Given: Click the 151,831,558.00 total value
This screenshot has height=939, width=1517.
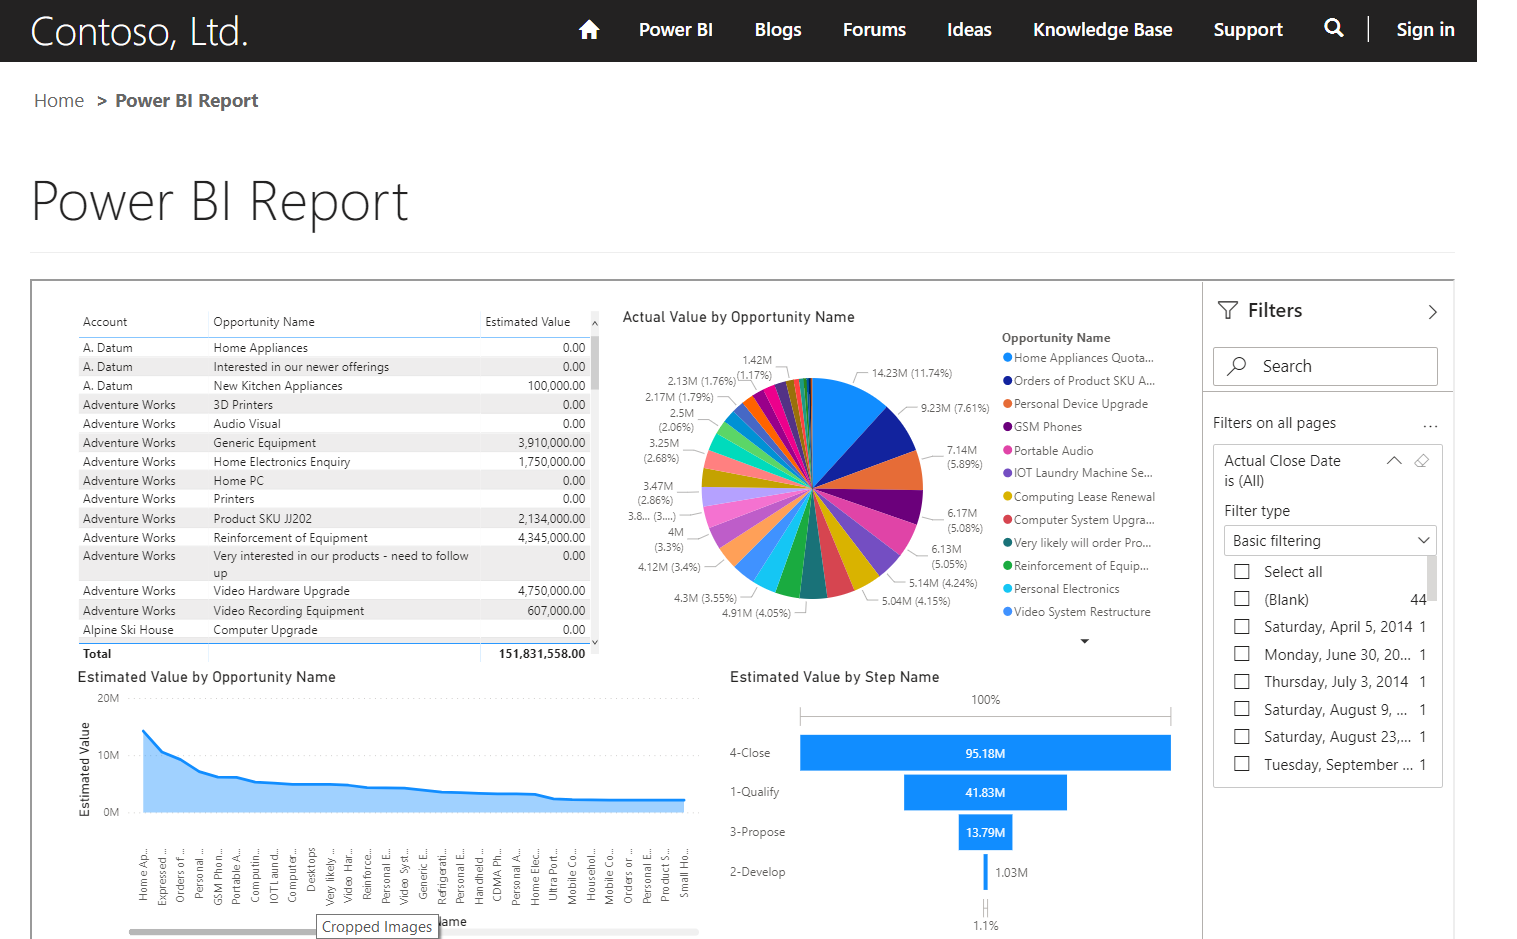Looking at the screenshot, I should pyautogui.click(x=542, y=654).
